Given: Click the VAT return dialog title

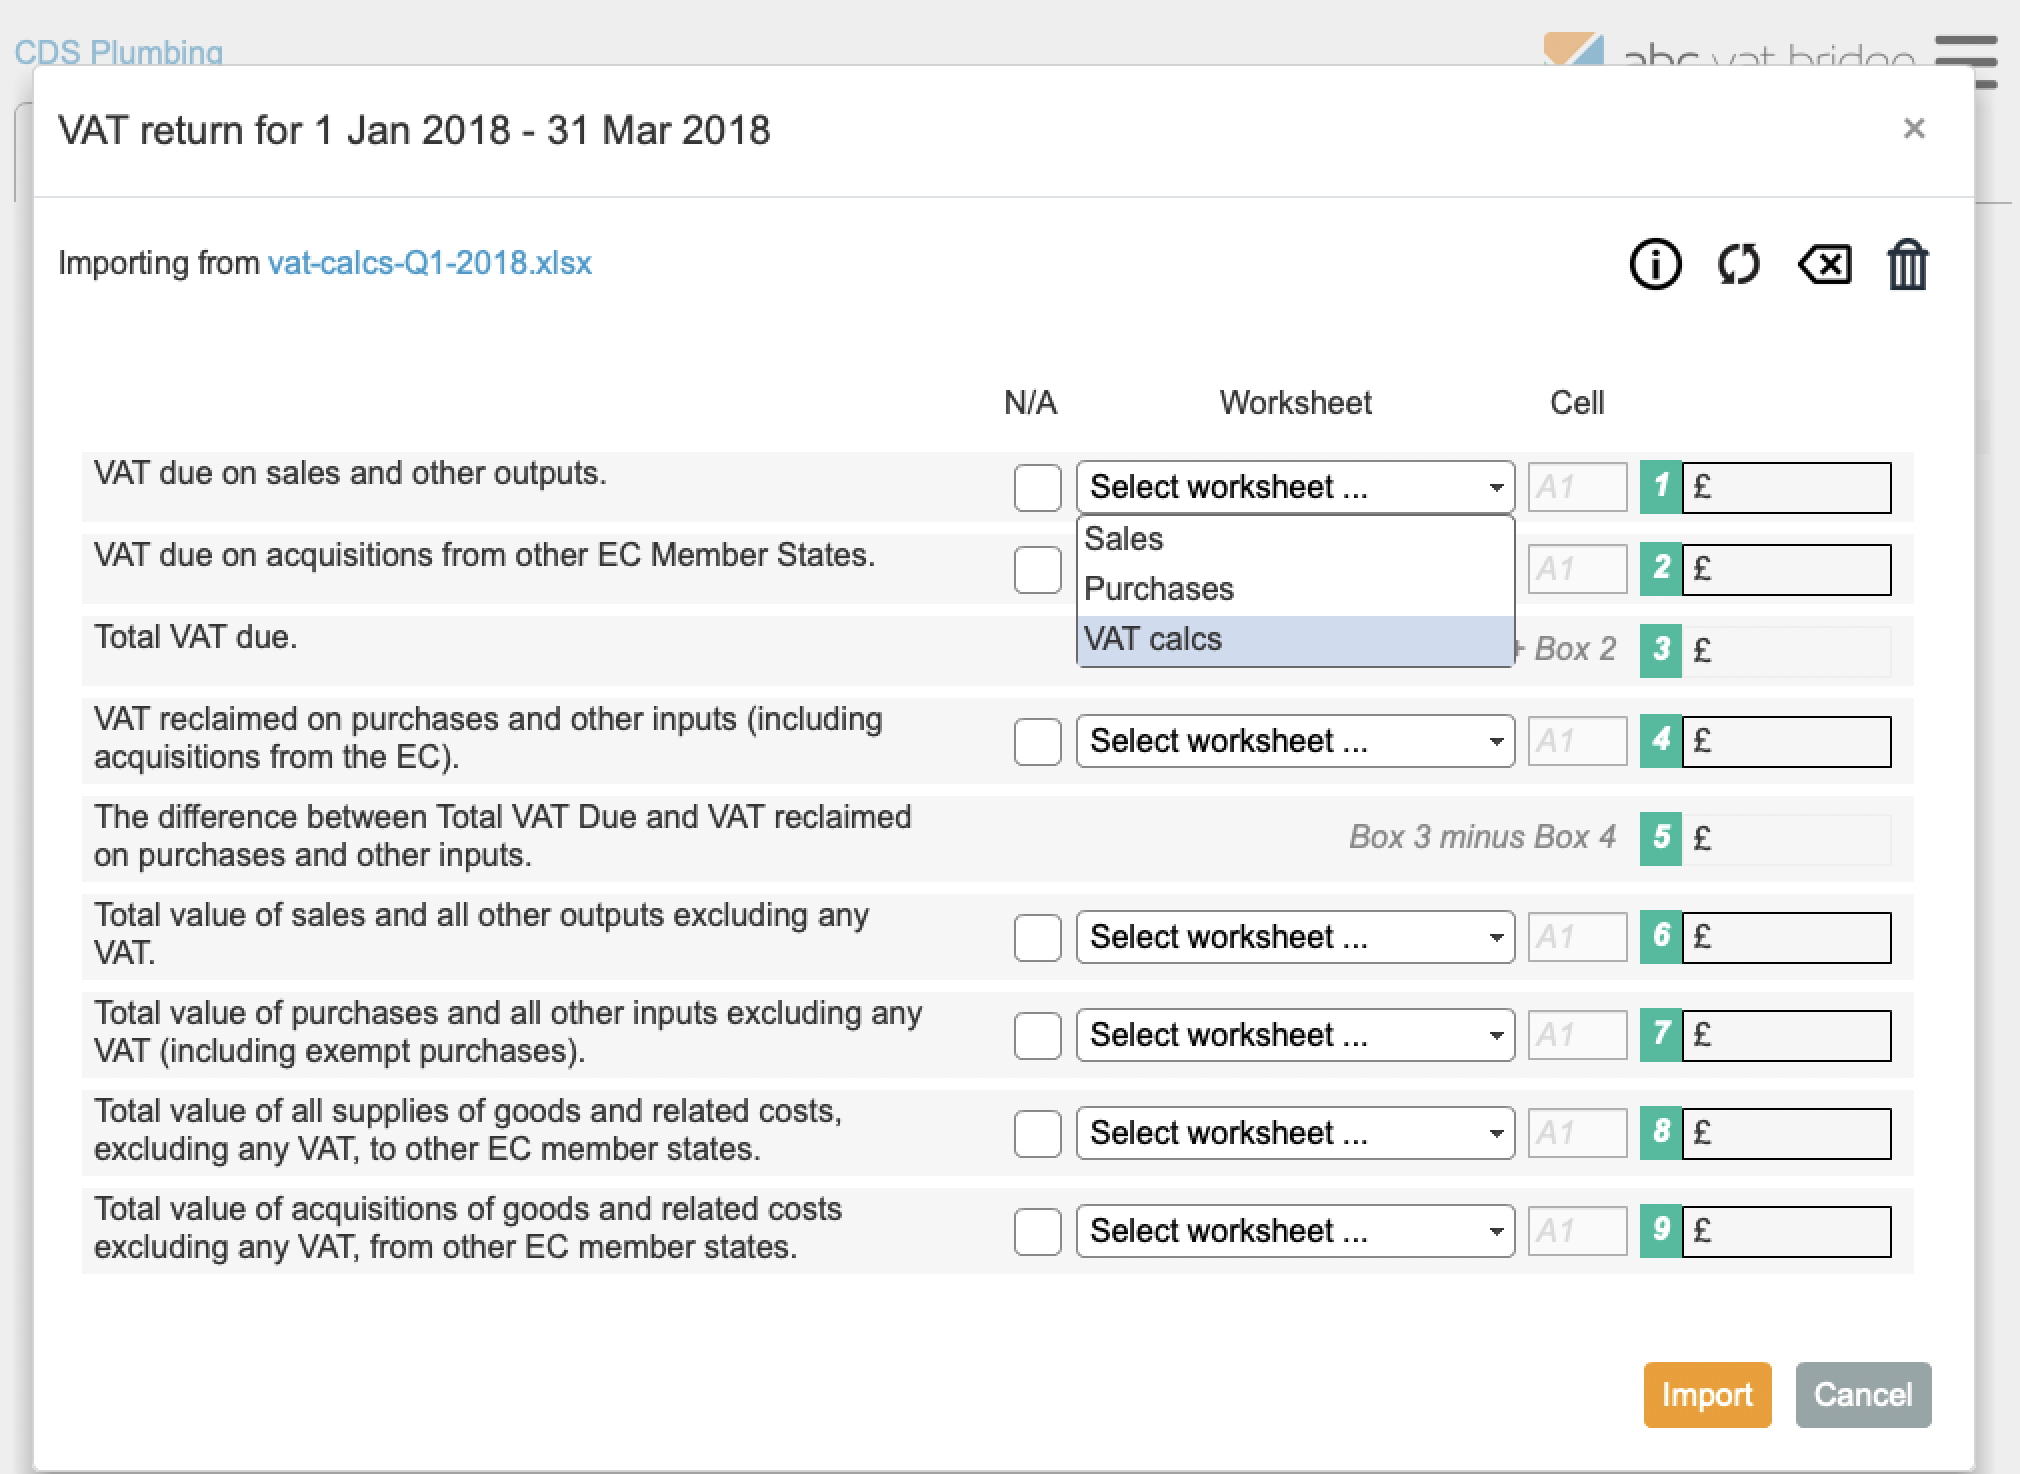Looking at the screenshot, I should (x=414, y=130).
